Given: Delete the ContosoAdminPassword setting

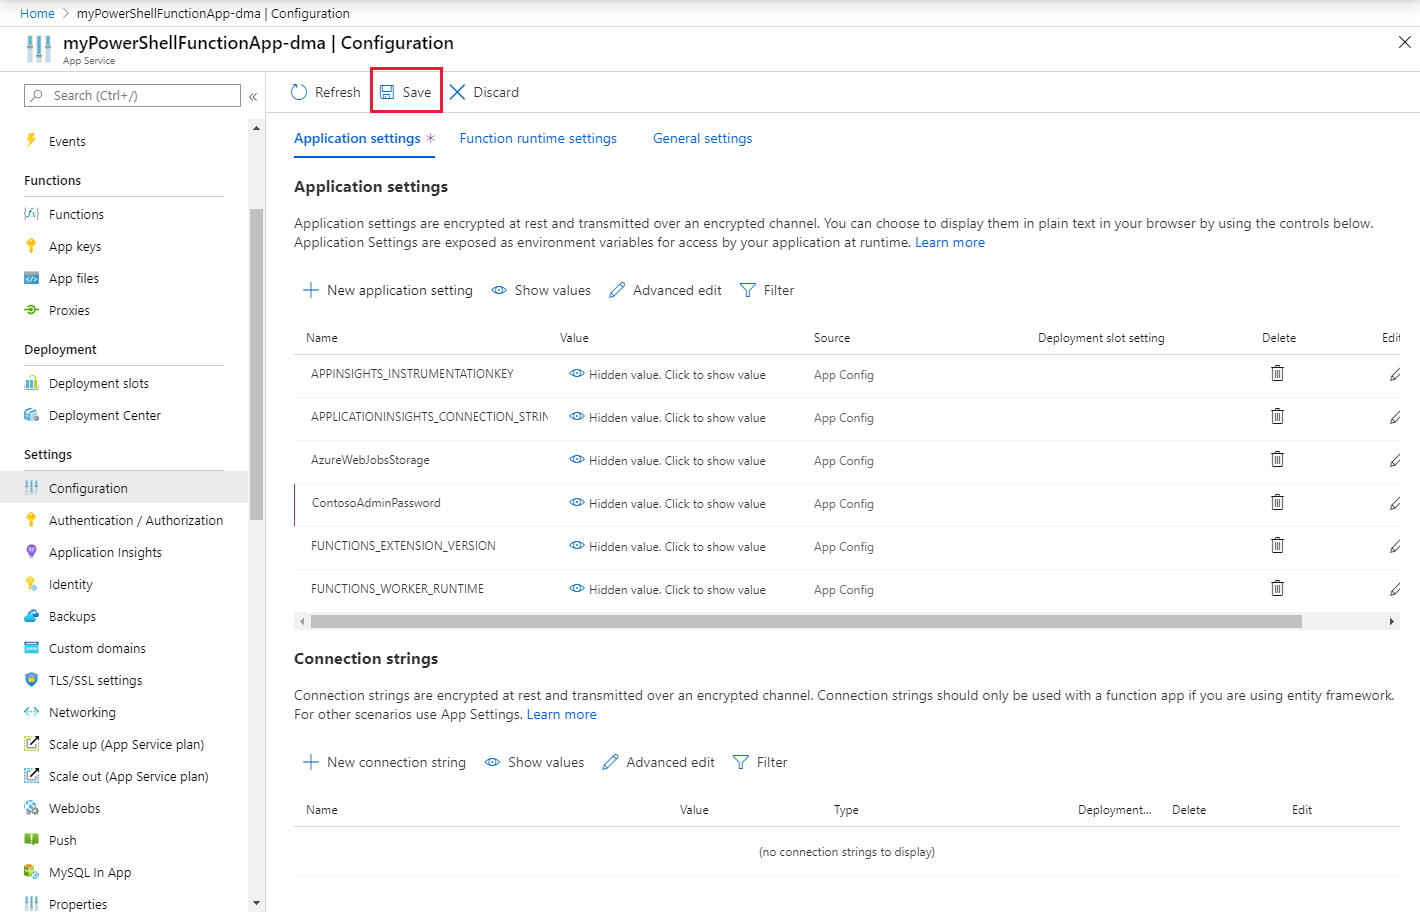Looking at the screenshot, I should click(x=1277, y=502).
